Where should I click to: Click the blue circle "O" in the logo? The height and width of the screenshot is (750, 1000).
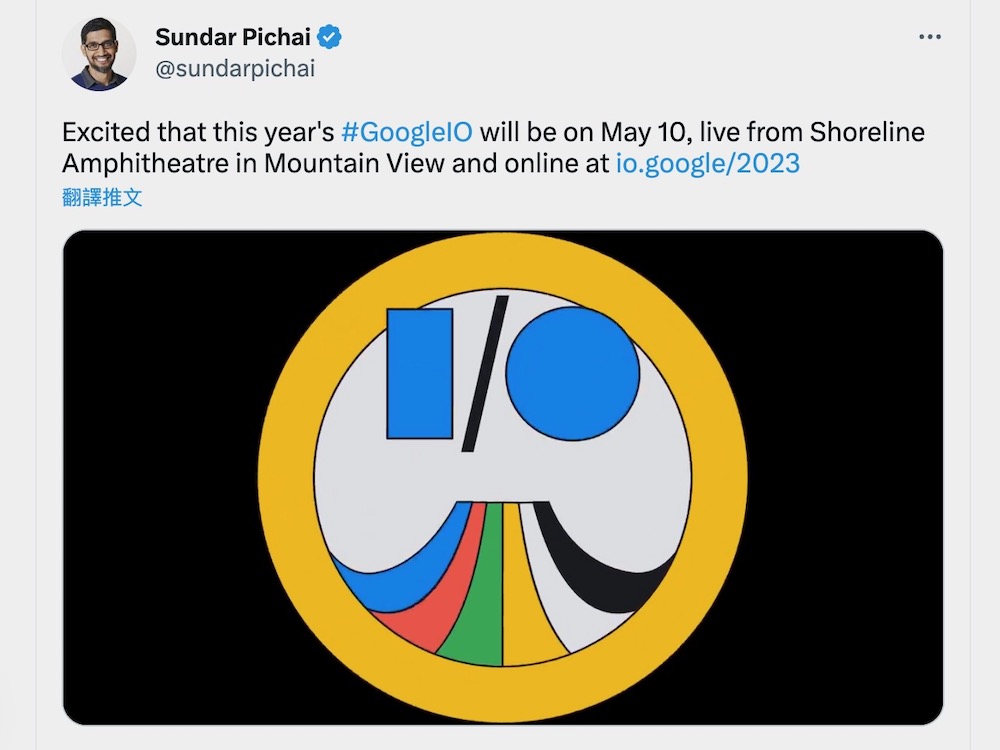pos(572,373)
